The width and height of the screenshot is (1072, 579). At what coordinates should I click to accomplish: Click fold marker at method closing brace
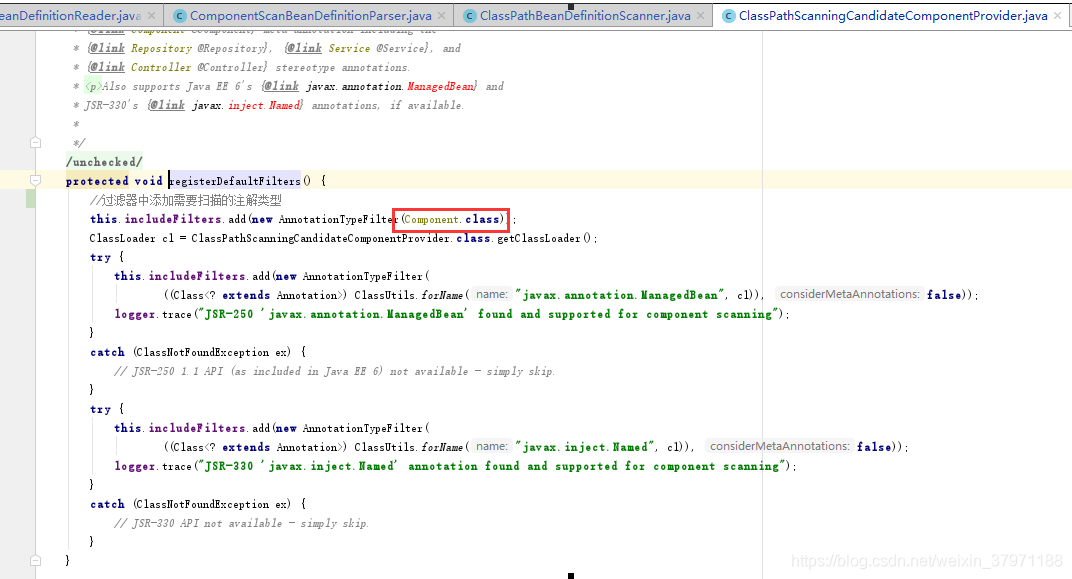[x=36, y=560]
